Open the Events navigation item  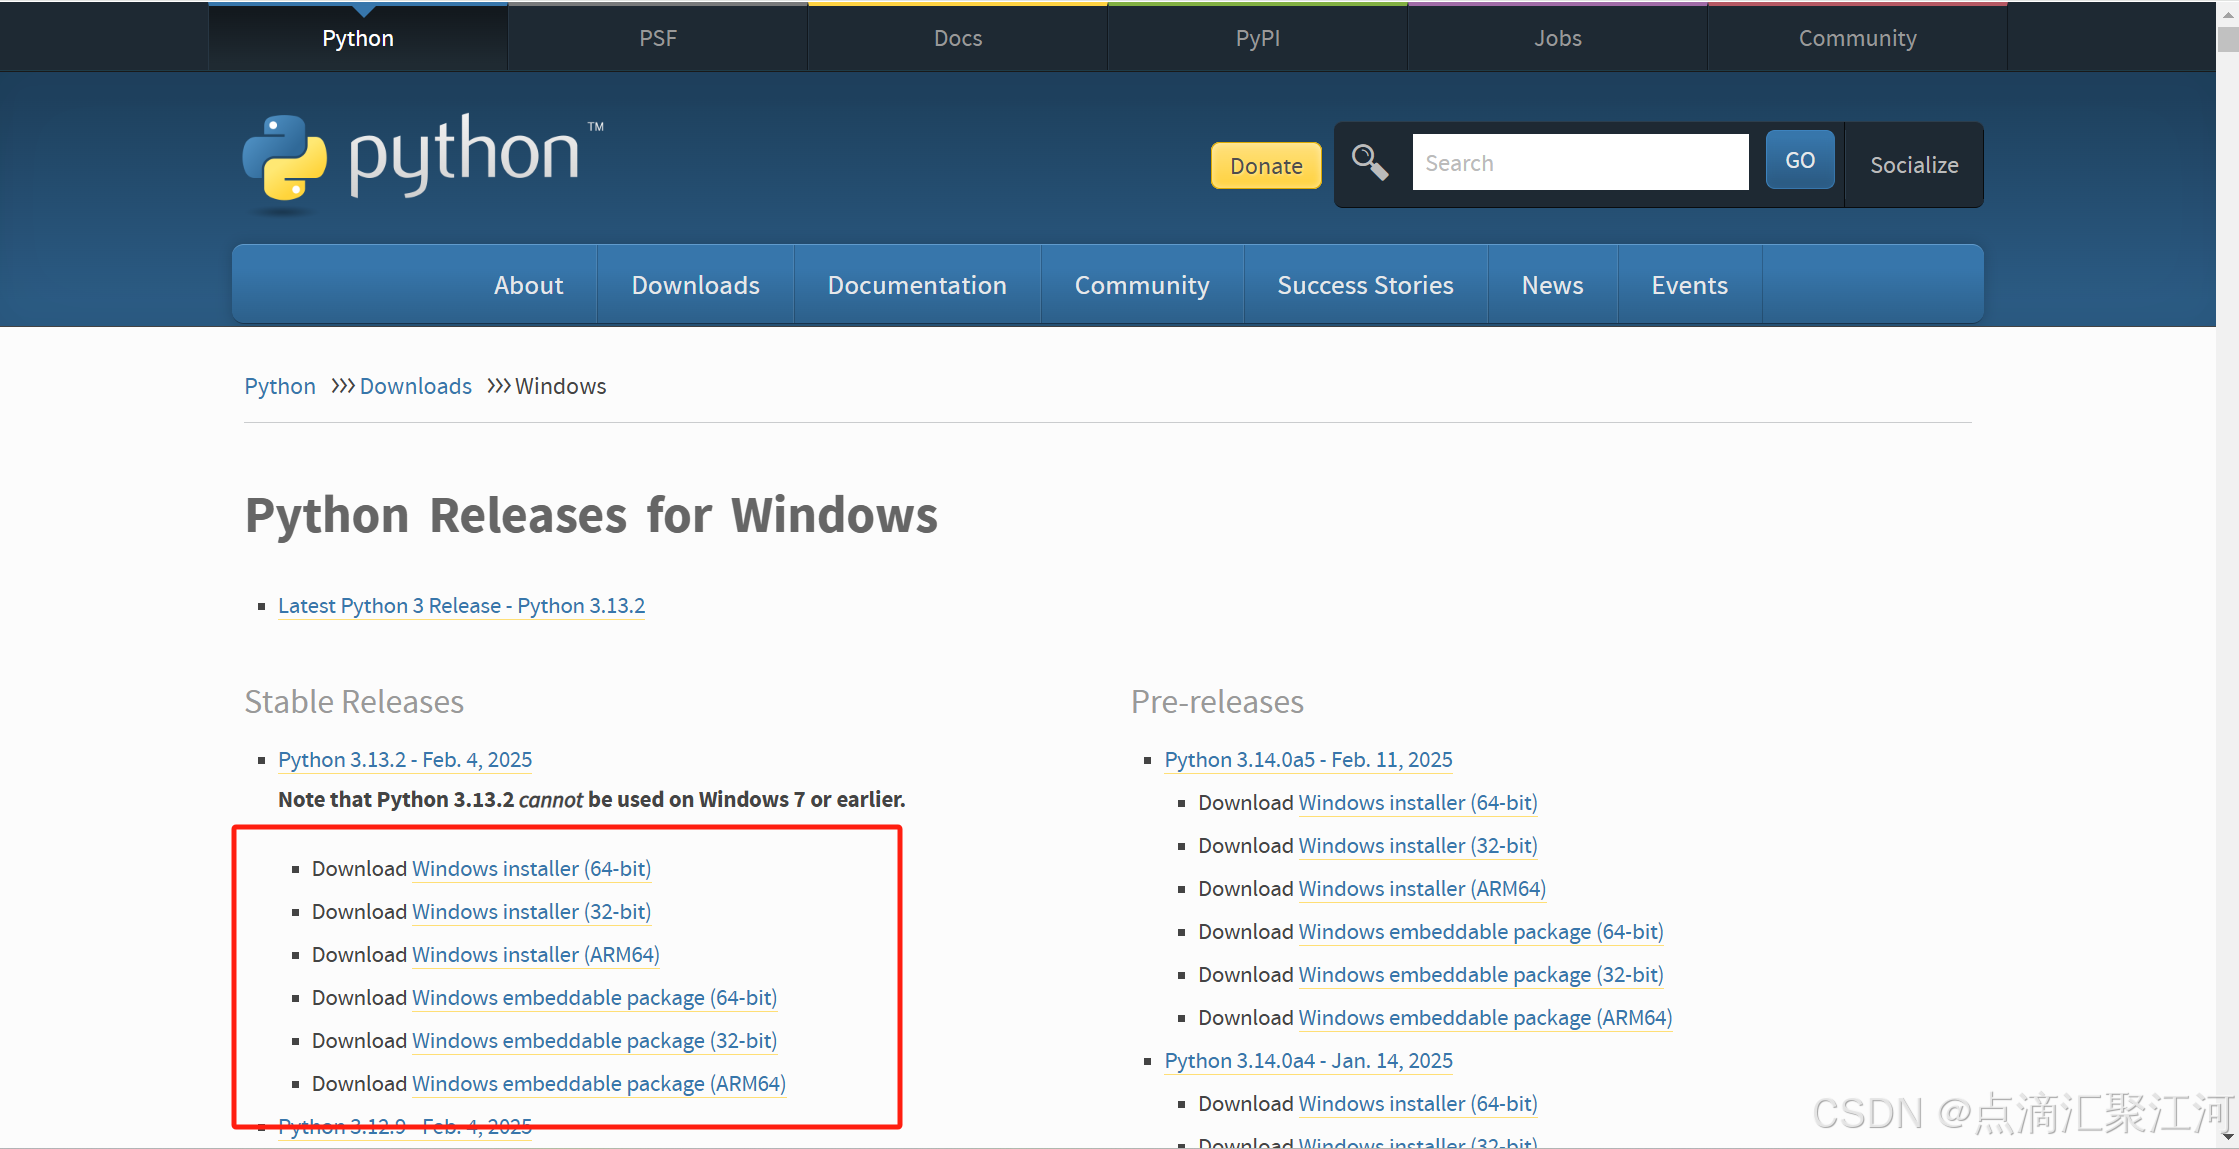click(1688, 285)
